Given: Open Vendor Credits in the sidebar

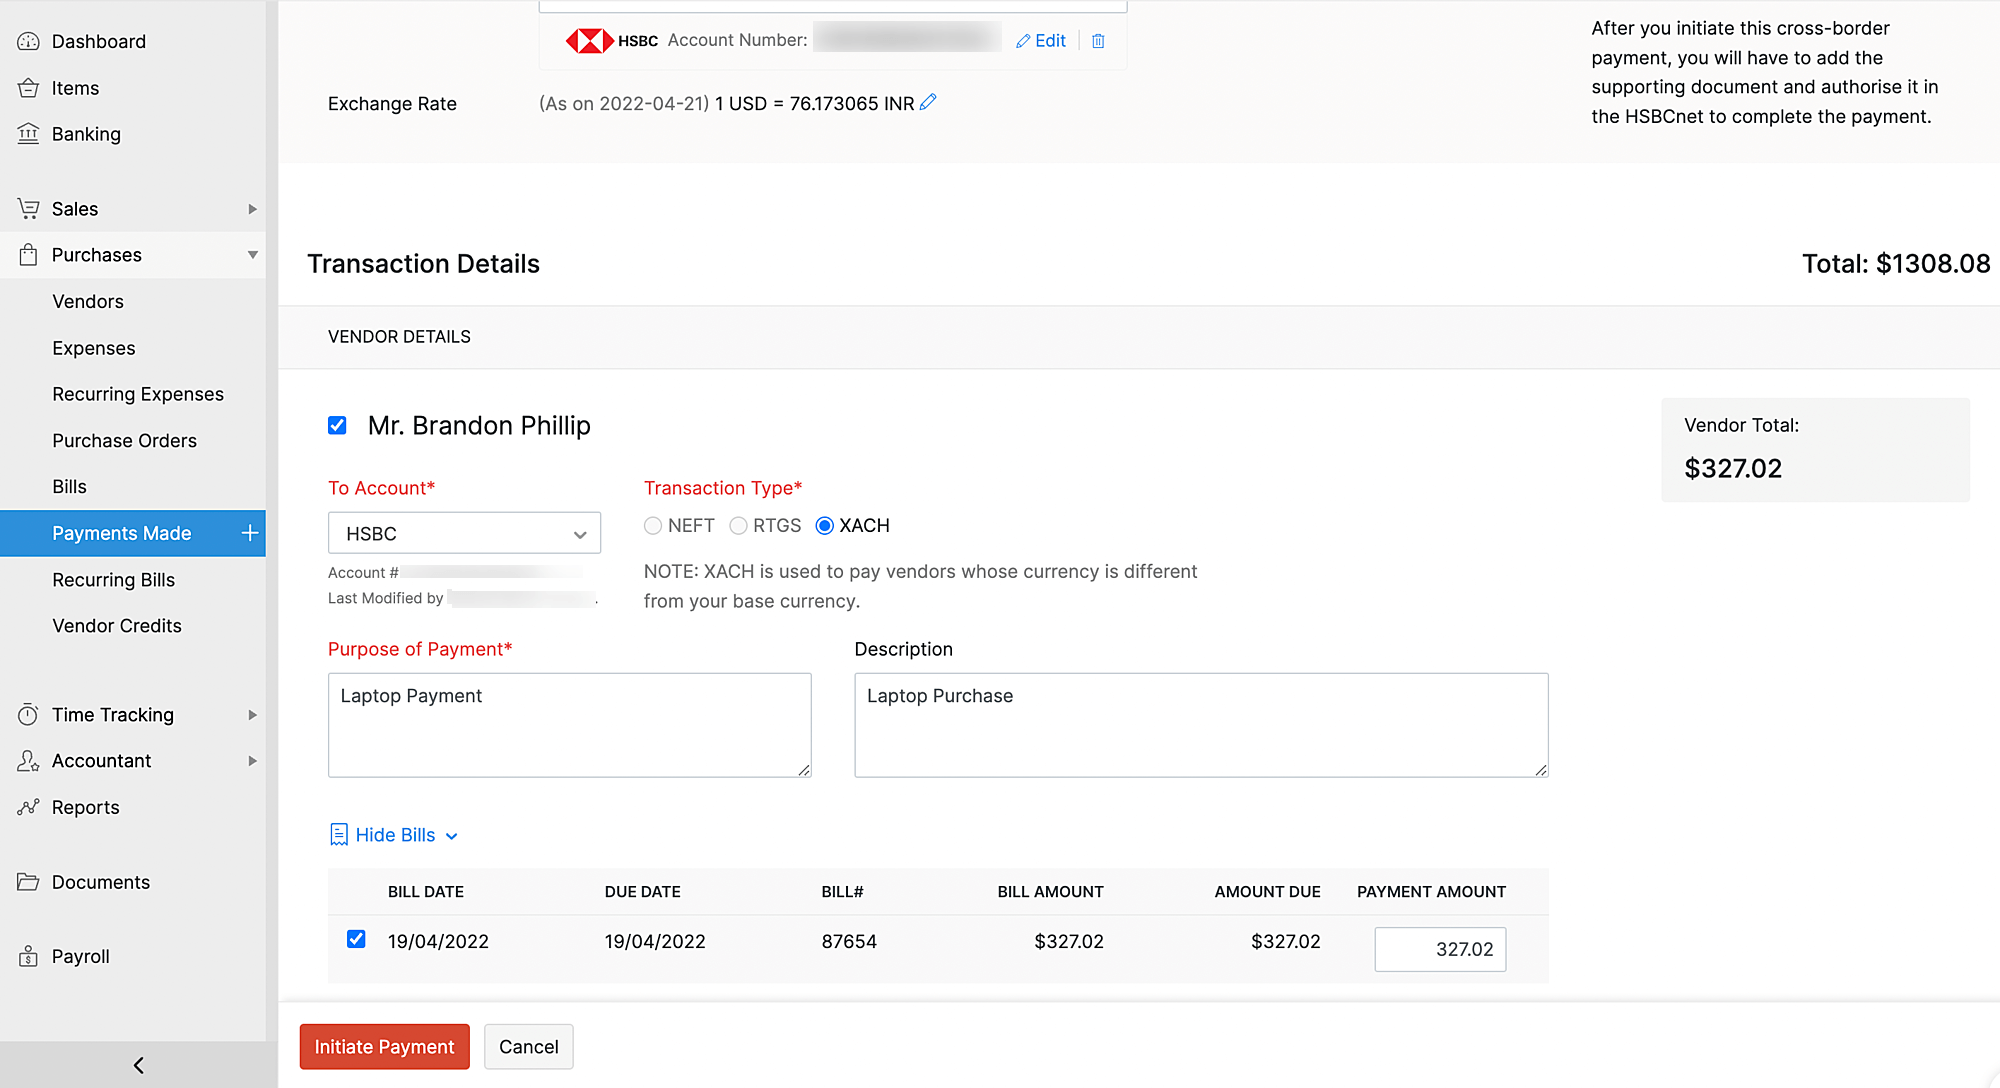Looking at the screenshot, I should (117, 626).
